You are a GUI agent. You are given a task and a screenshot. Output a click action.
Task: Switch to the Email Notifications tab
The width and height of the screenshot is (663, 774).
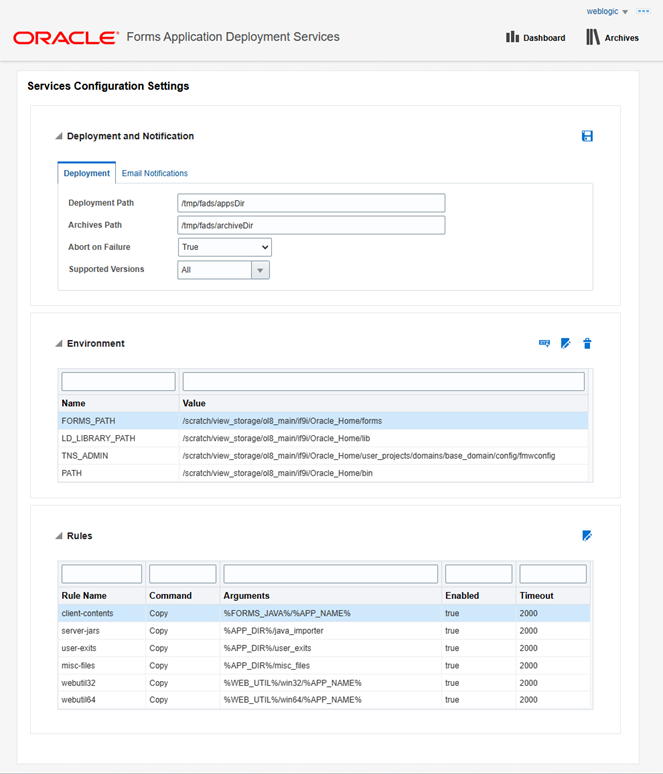tap(155, 173)
